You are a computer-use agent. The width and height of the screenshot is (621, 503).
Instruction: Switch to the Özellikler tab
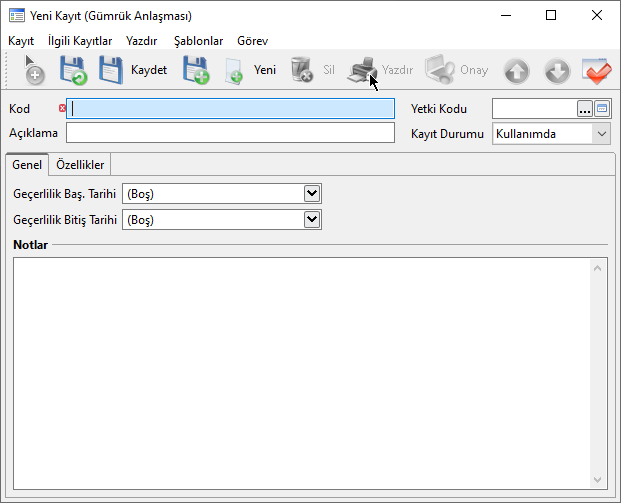(80, 165)
